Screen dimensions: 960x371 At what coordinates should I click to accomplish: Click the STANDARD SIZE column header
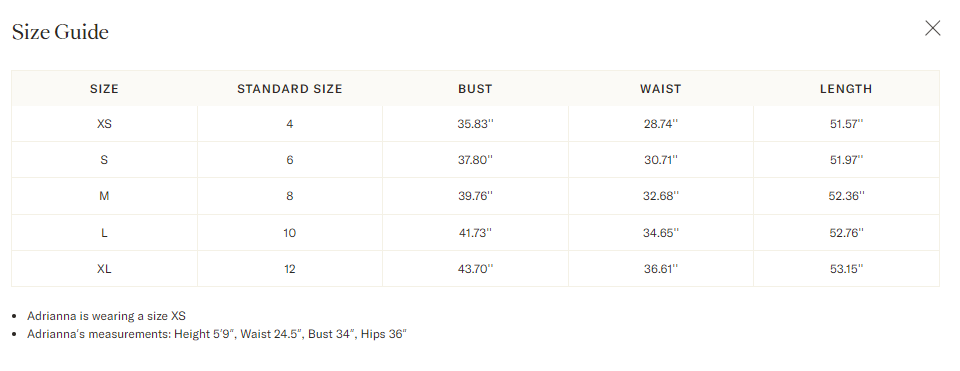[290, 89]
